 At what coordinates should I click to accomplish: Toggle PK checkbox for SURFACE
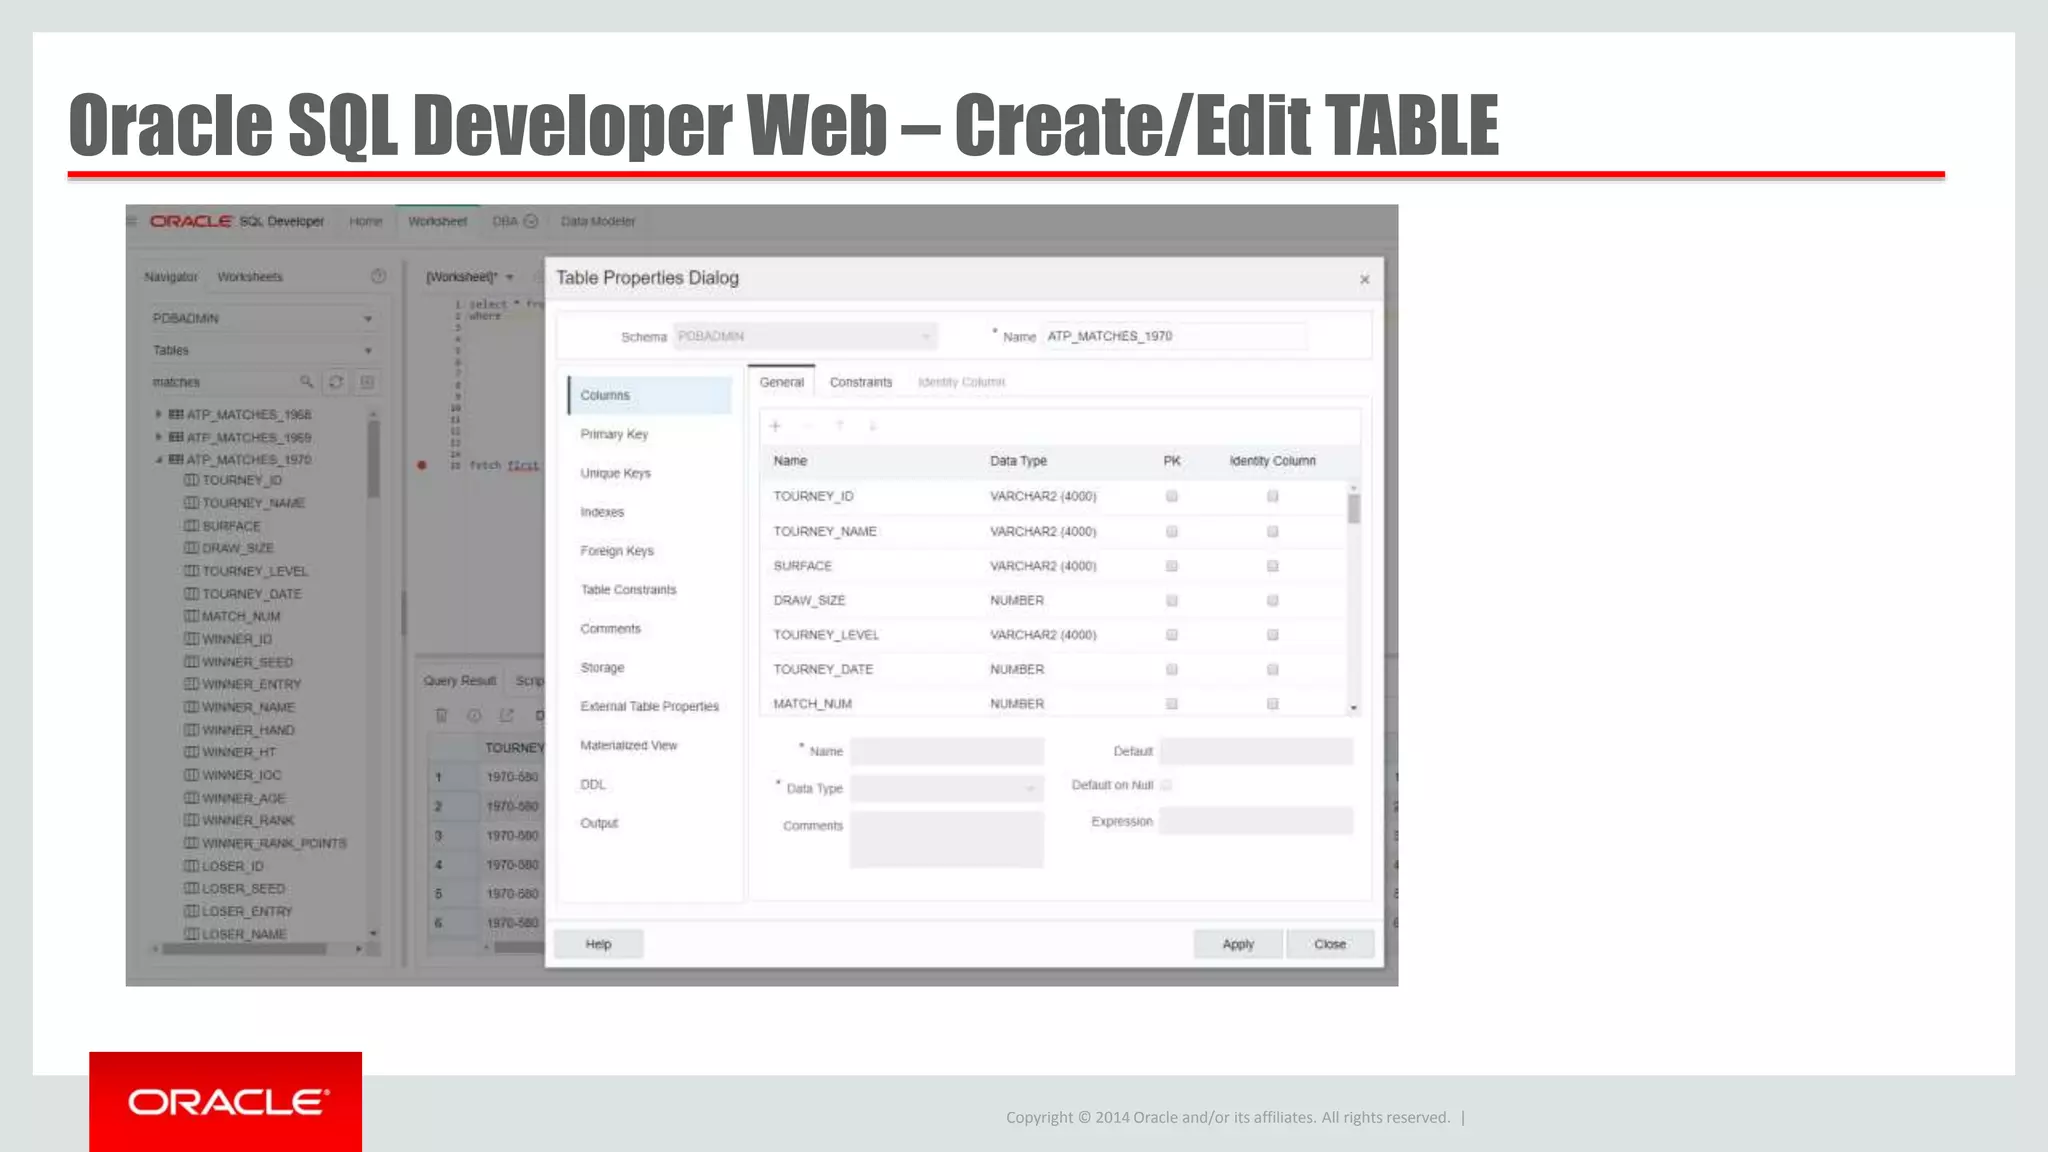click(1172, 566)
